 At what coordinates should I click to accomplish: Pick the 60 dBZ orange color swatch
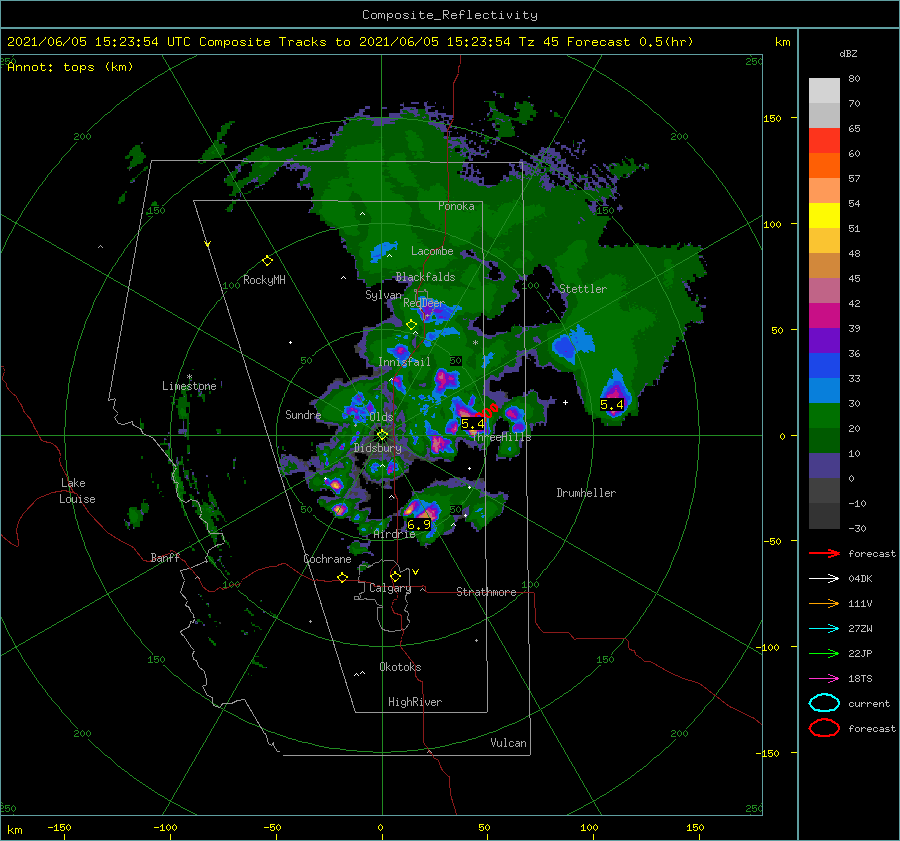(x=824, y=165)
